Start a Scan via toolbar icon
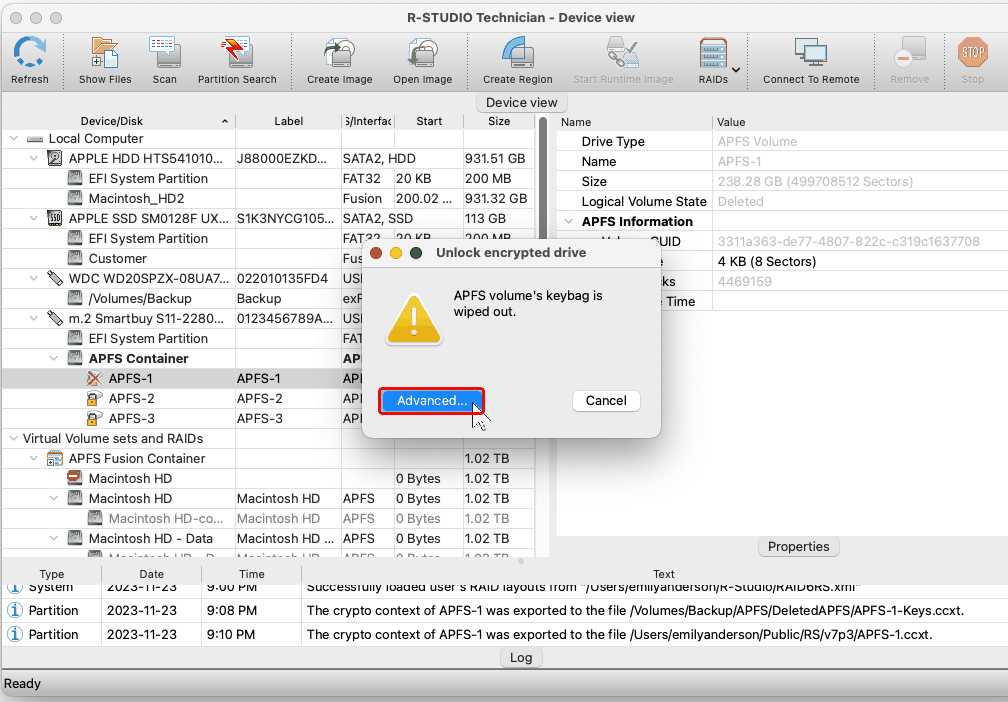This screenshot has width=1008, height=702. [165, 53]
